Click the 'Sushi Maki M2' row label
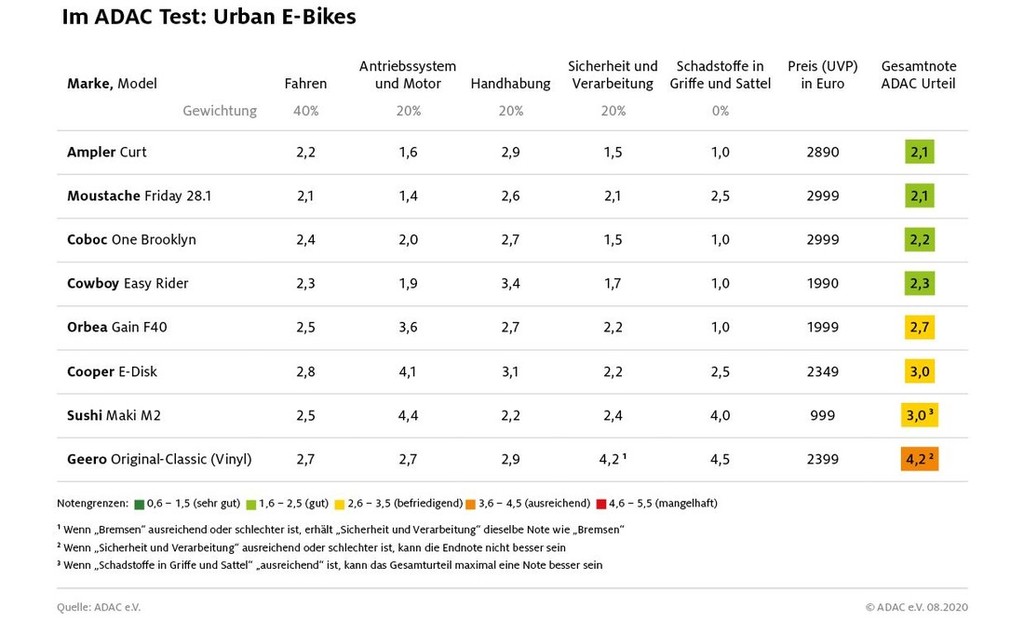The width and height of the screenshot is (1024, 620). click(x=116, y=415)
